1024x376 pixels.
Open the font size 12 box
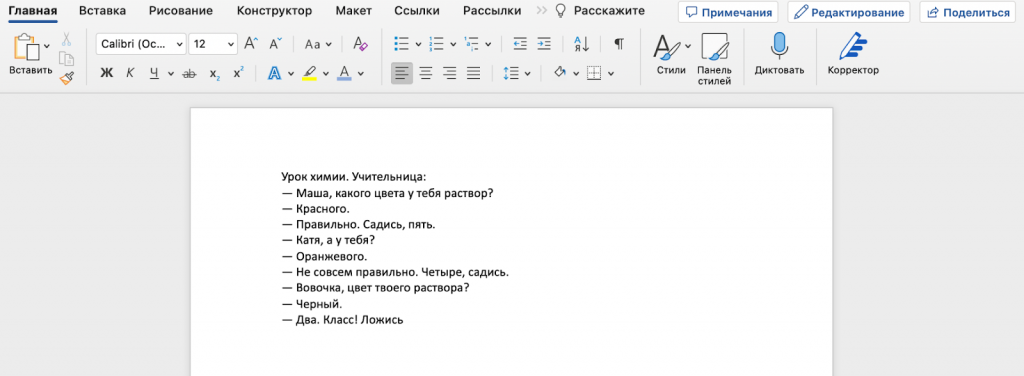click(x=213, y=44)
